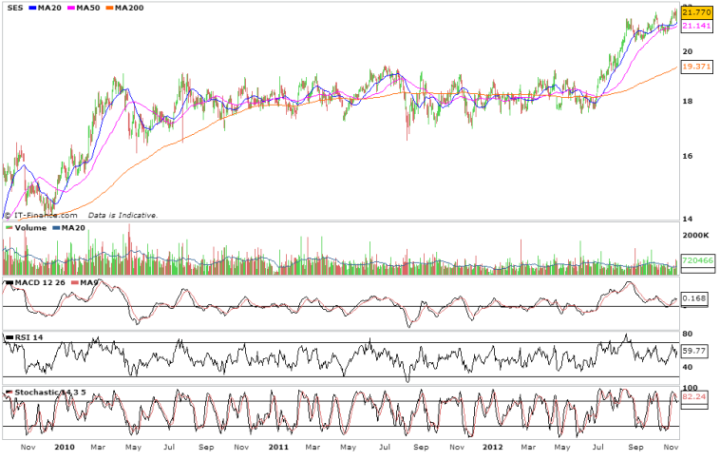This screenshot has height=460, width=720.
Task: Click the 21.141 MA50 value tag
Action: 697,26
